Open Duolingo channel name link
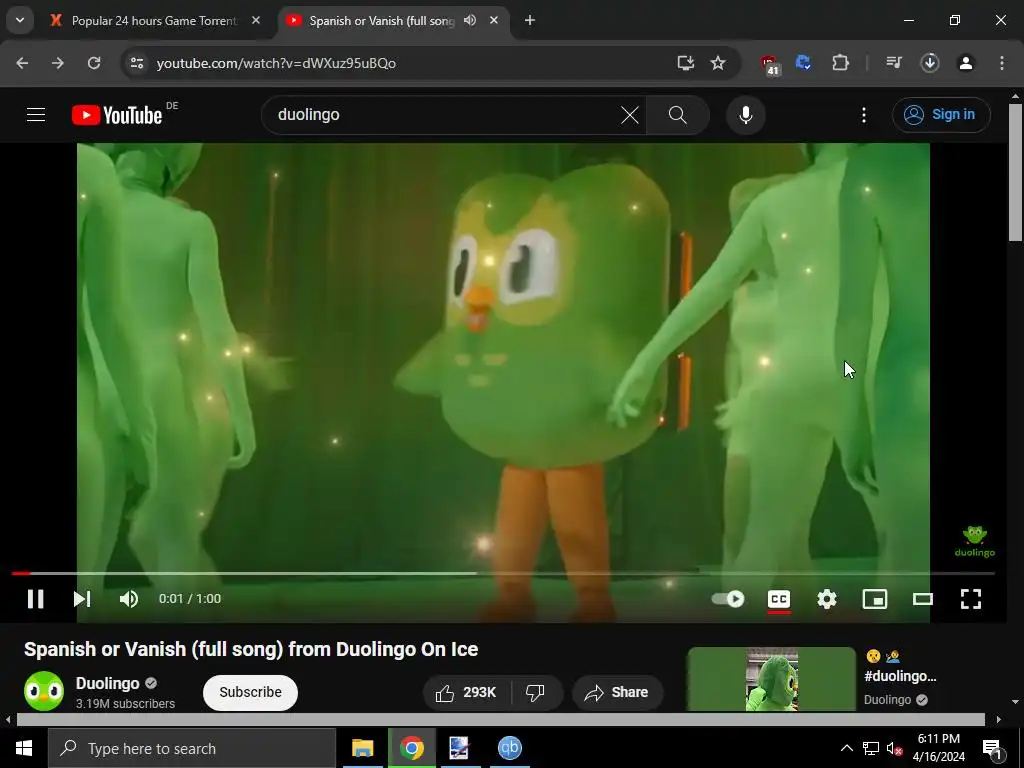Screen dimensions: 1024x768 point(108,683)
